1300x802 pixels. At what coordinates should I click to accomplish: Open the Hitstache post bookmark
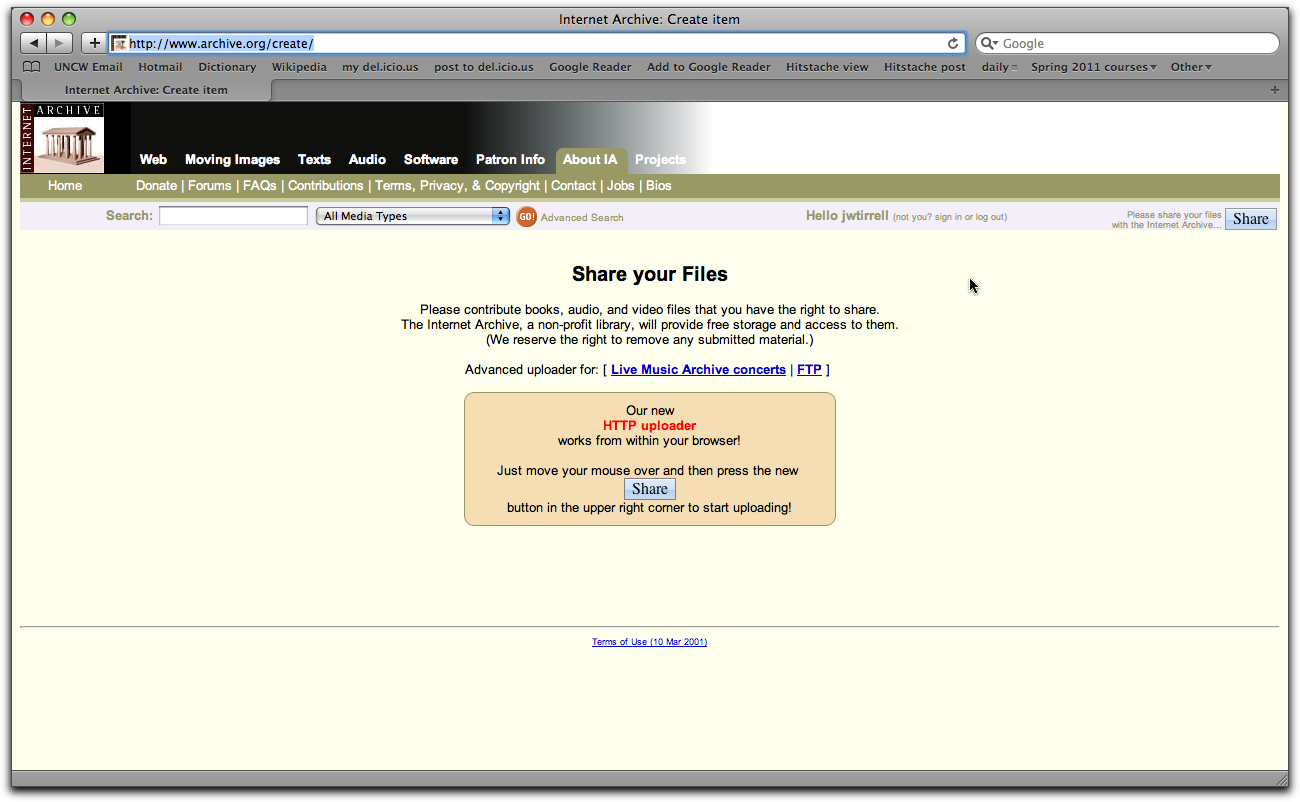coord(925,67)
